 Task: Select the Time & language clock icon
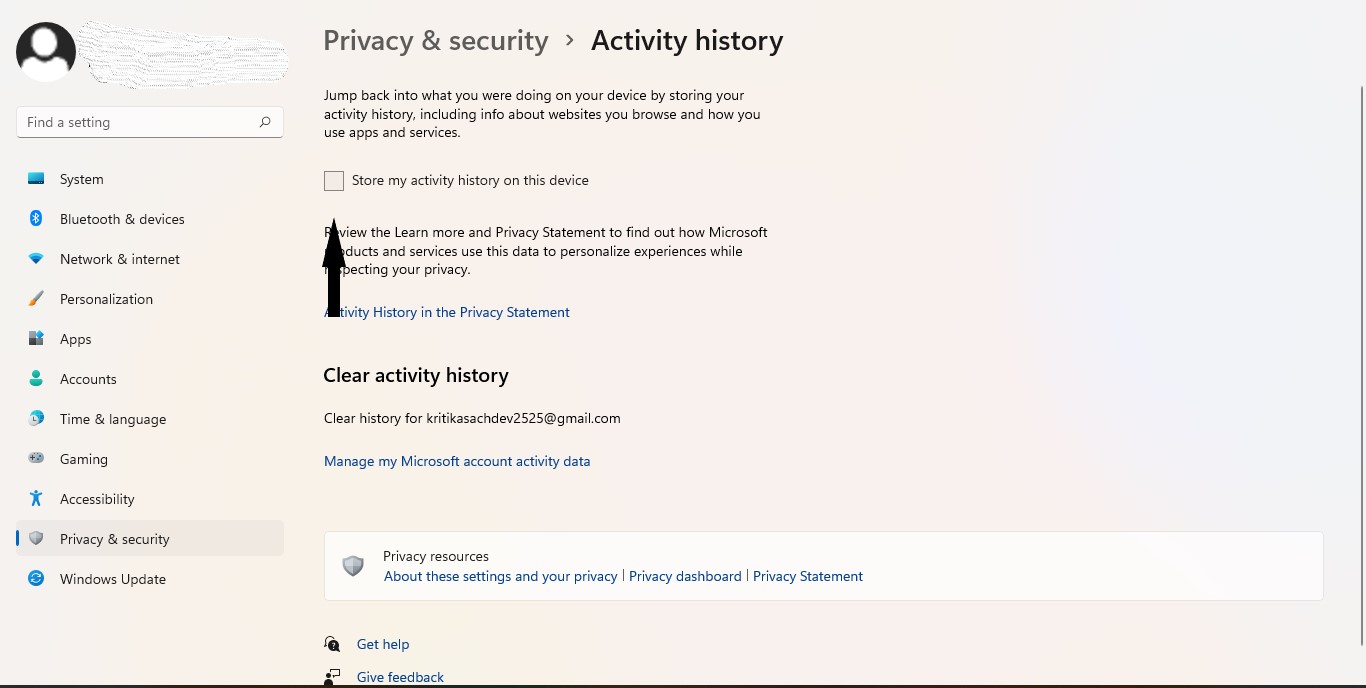pos(36,419)
